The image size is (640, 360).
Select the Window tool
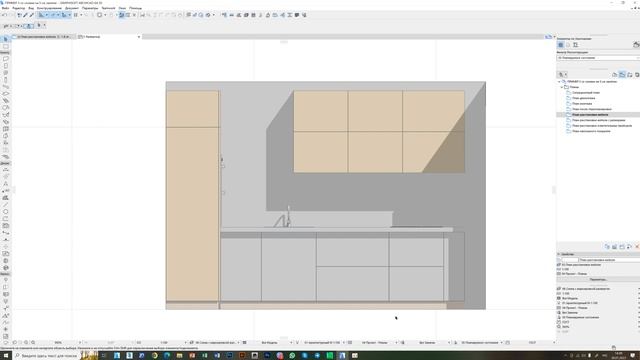tap(5, 73)
